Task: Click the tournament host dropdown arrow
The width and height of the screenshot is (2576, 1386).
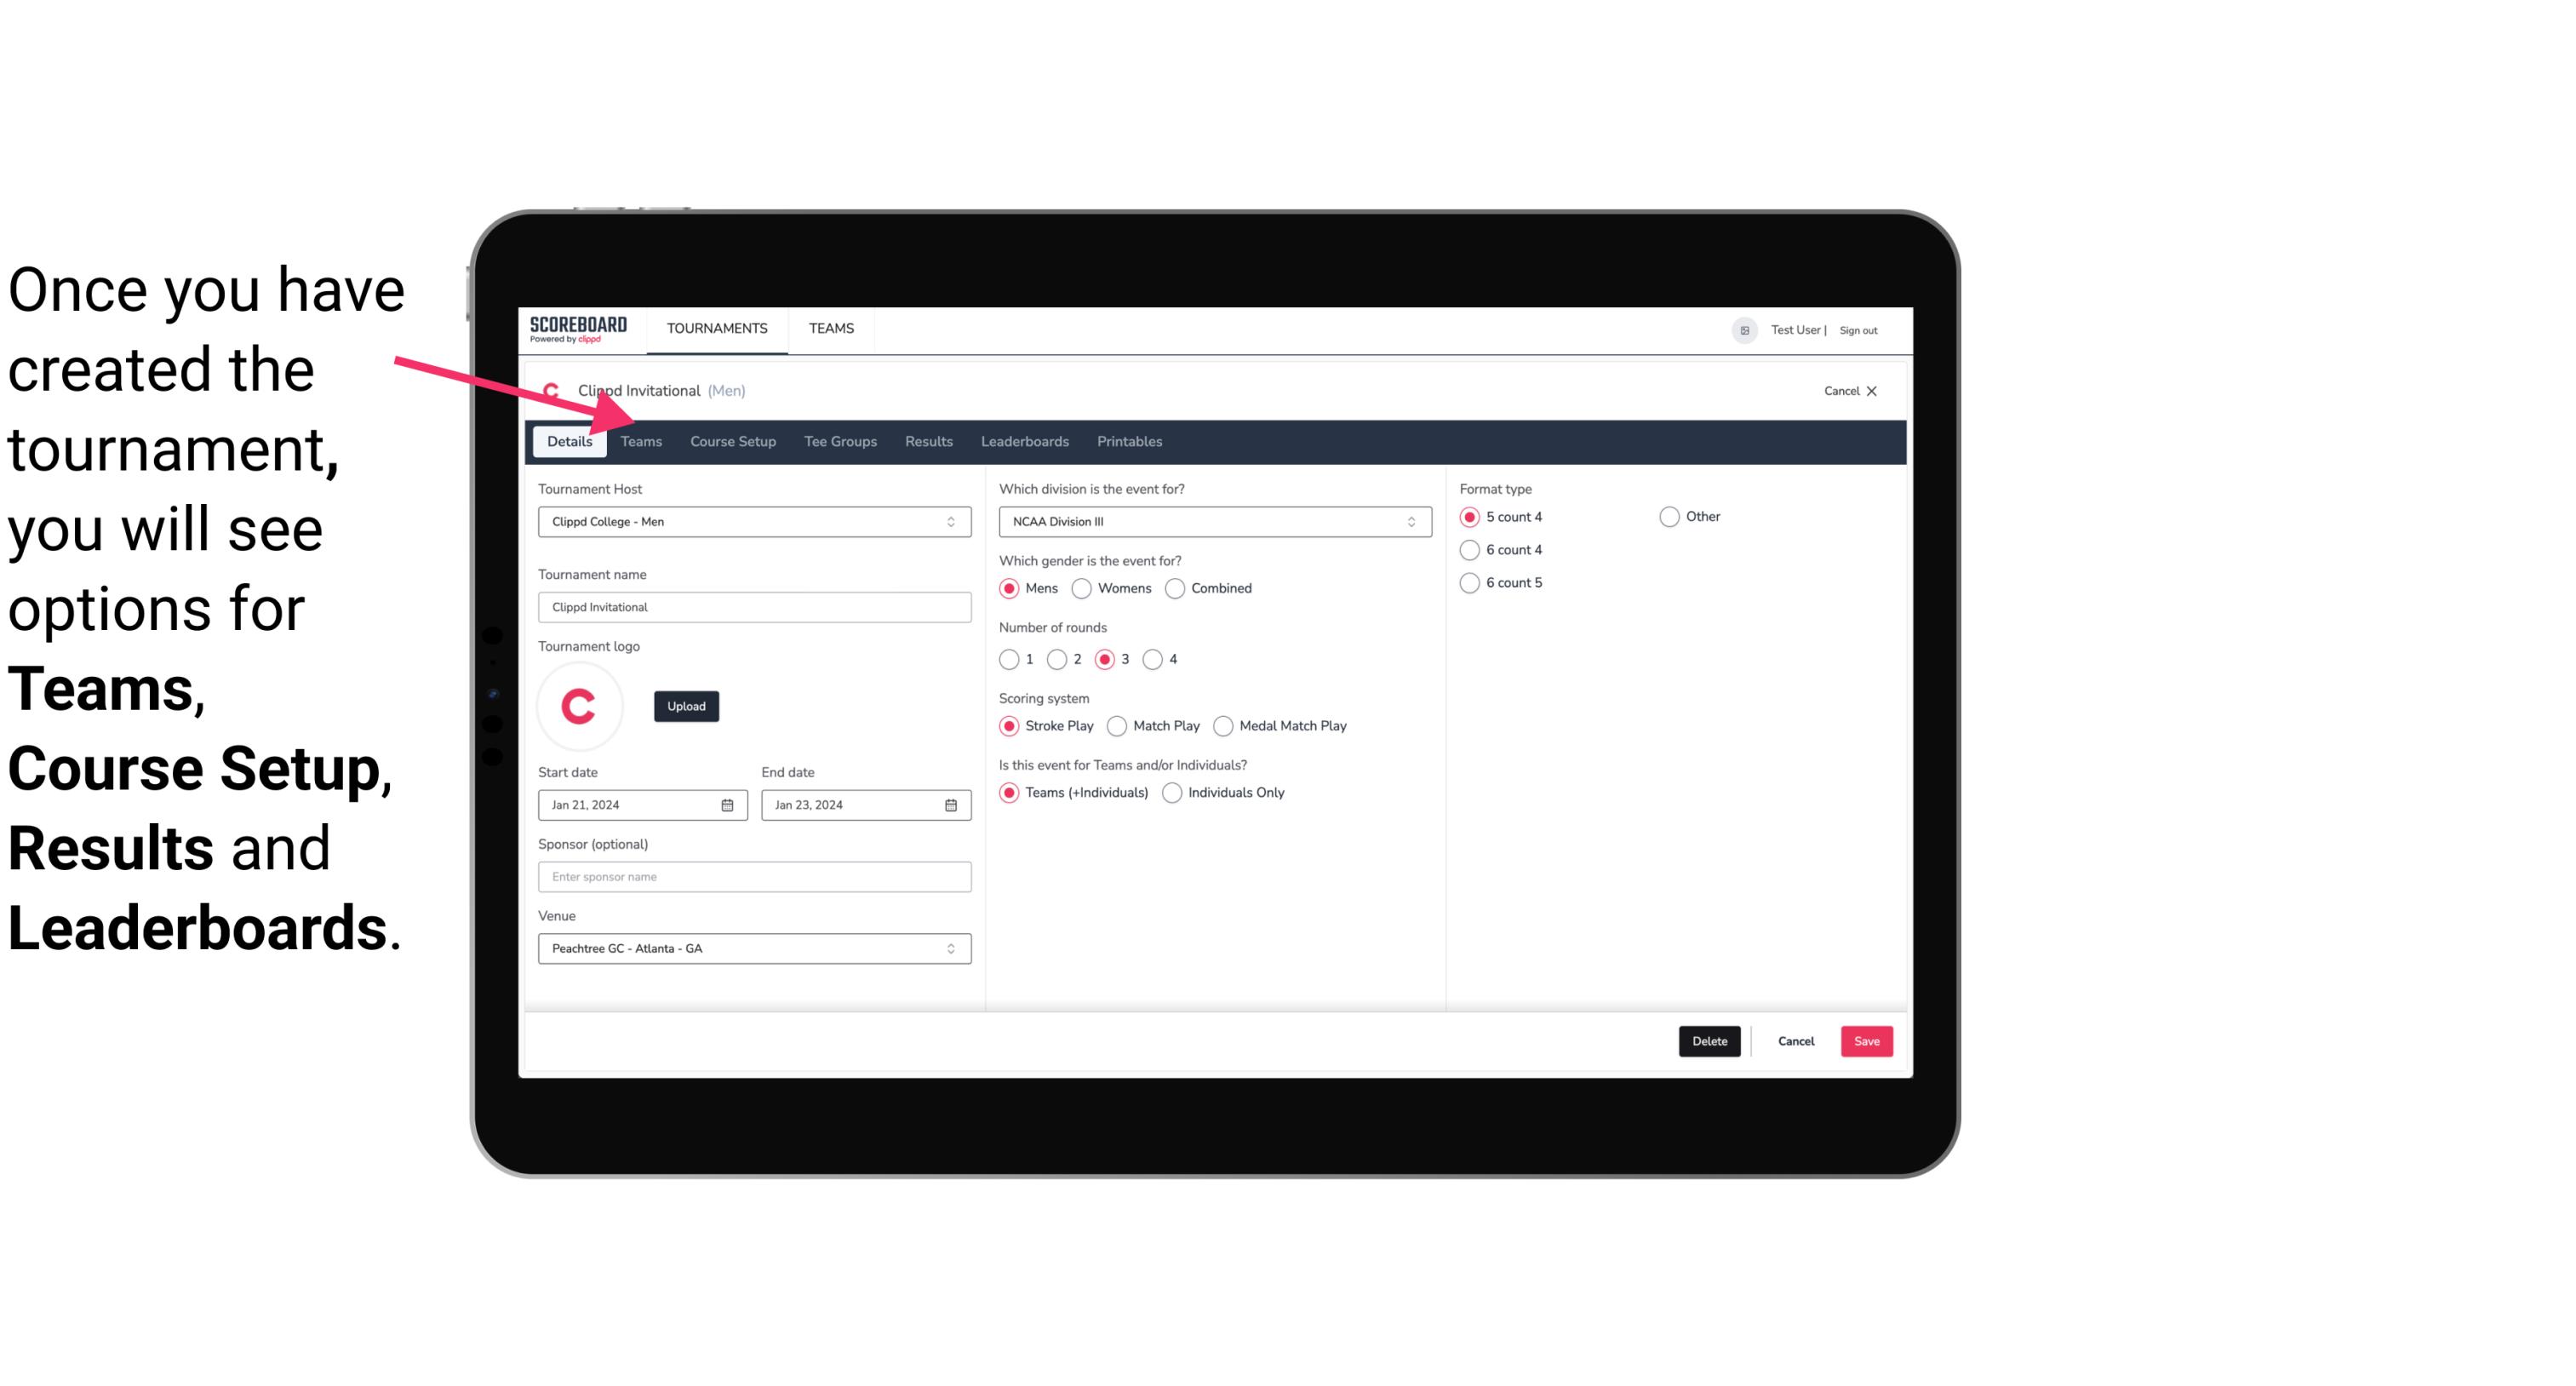Action: pos(952,521)
